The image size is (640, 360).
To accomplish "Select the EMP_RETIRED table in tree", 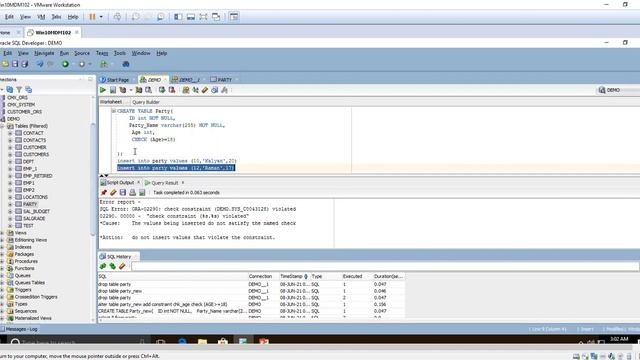I will (x=38, y=176).
